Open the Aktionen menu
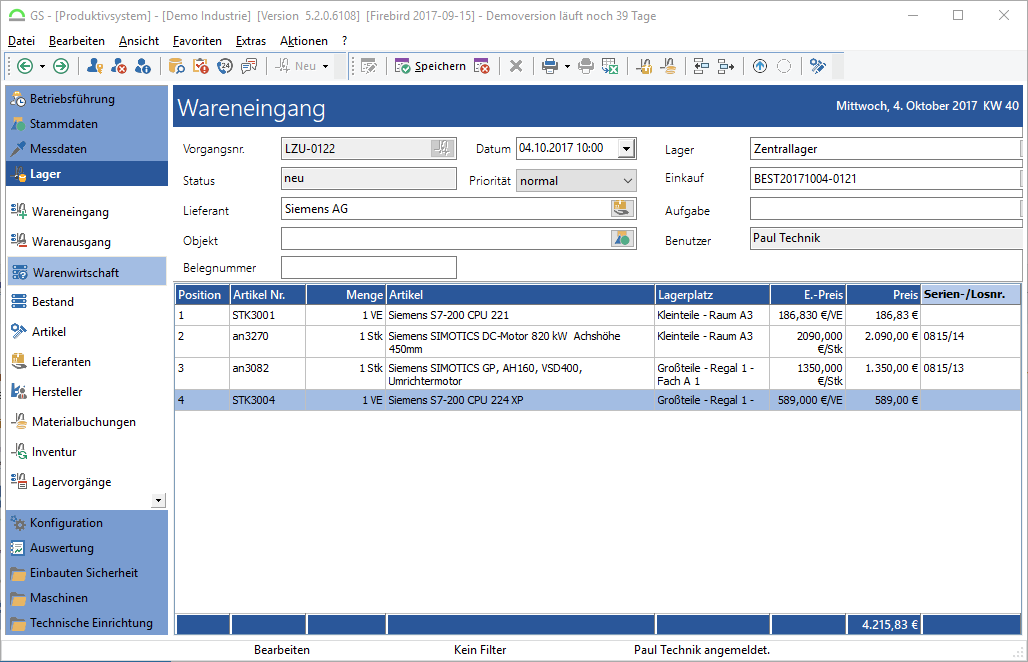1028x662 pixels. click(304, 41)
